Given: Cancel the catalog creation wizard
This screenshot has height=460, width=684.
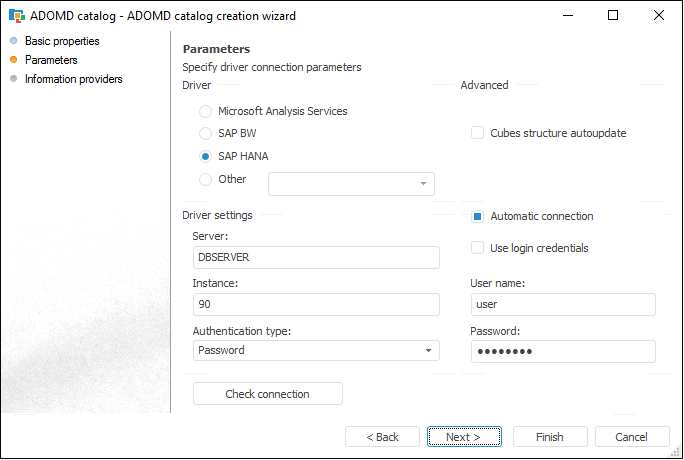Looking at the screenshot, I should point(632,437).
